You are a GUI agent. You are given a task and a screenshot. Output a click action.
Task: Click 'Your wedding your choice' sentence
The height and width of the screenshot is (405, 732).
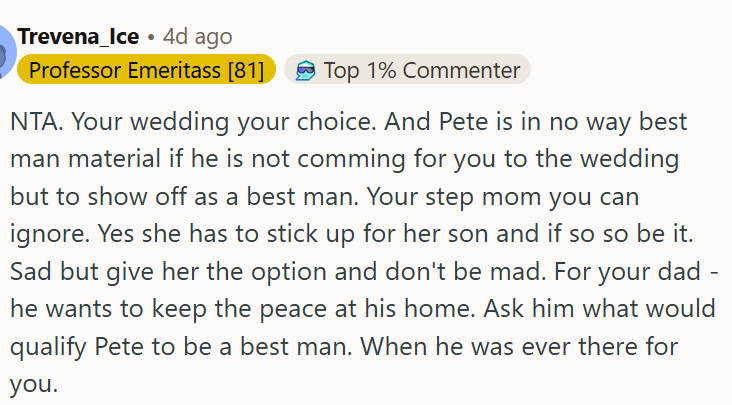pyautogui.click(x=224, y=122)
